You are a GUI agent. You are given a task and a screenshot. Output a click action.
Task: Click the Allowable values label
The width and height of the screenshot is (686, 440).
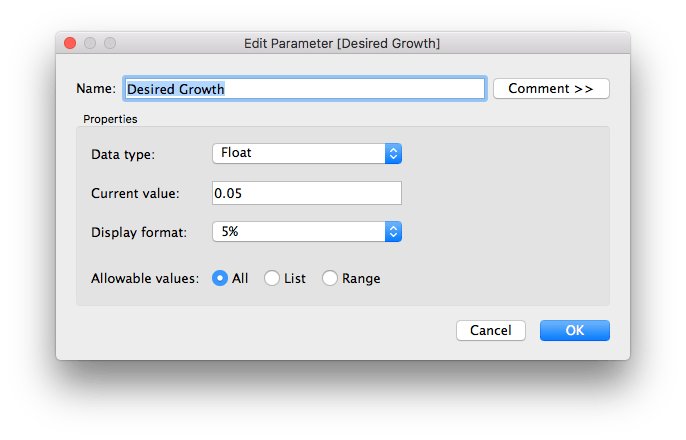[x=145, y=279]
